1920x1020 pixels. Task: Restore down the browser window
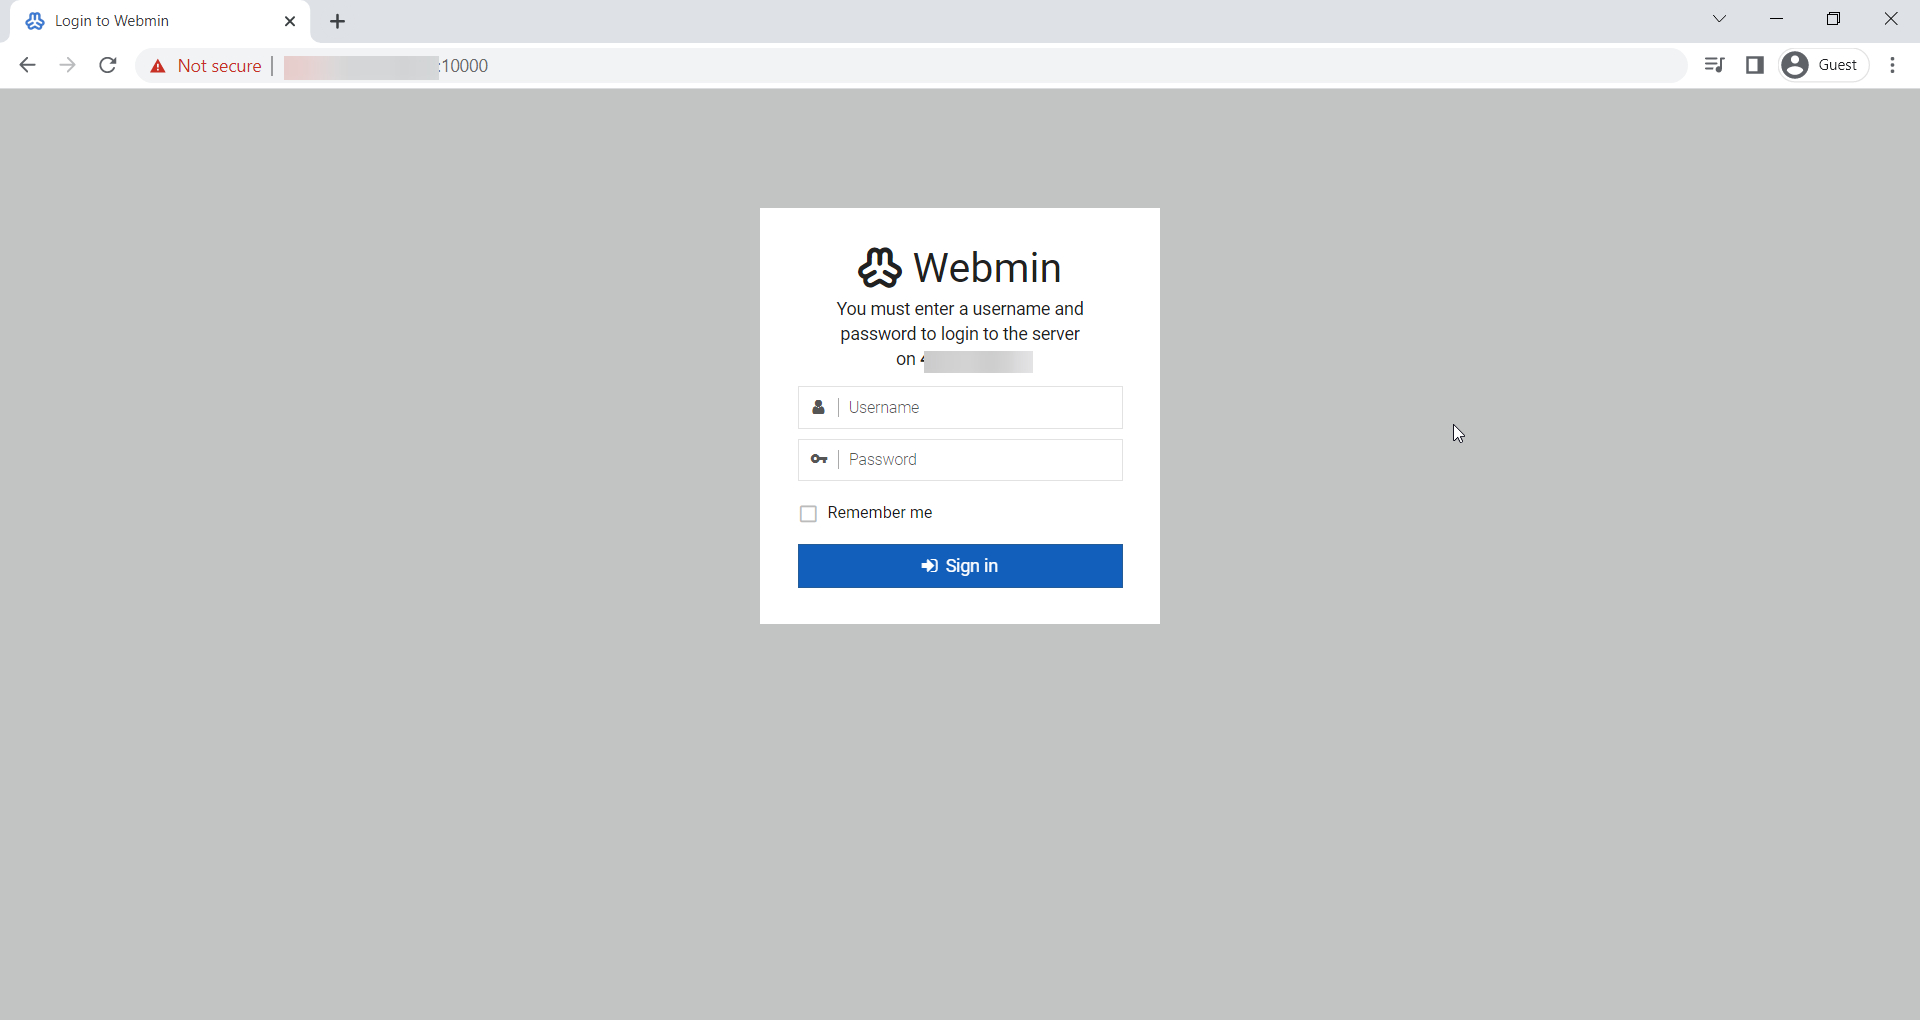1834,19
